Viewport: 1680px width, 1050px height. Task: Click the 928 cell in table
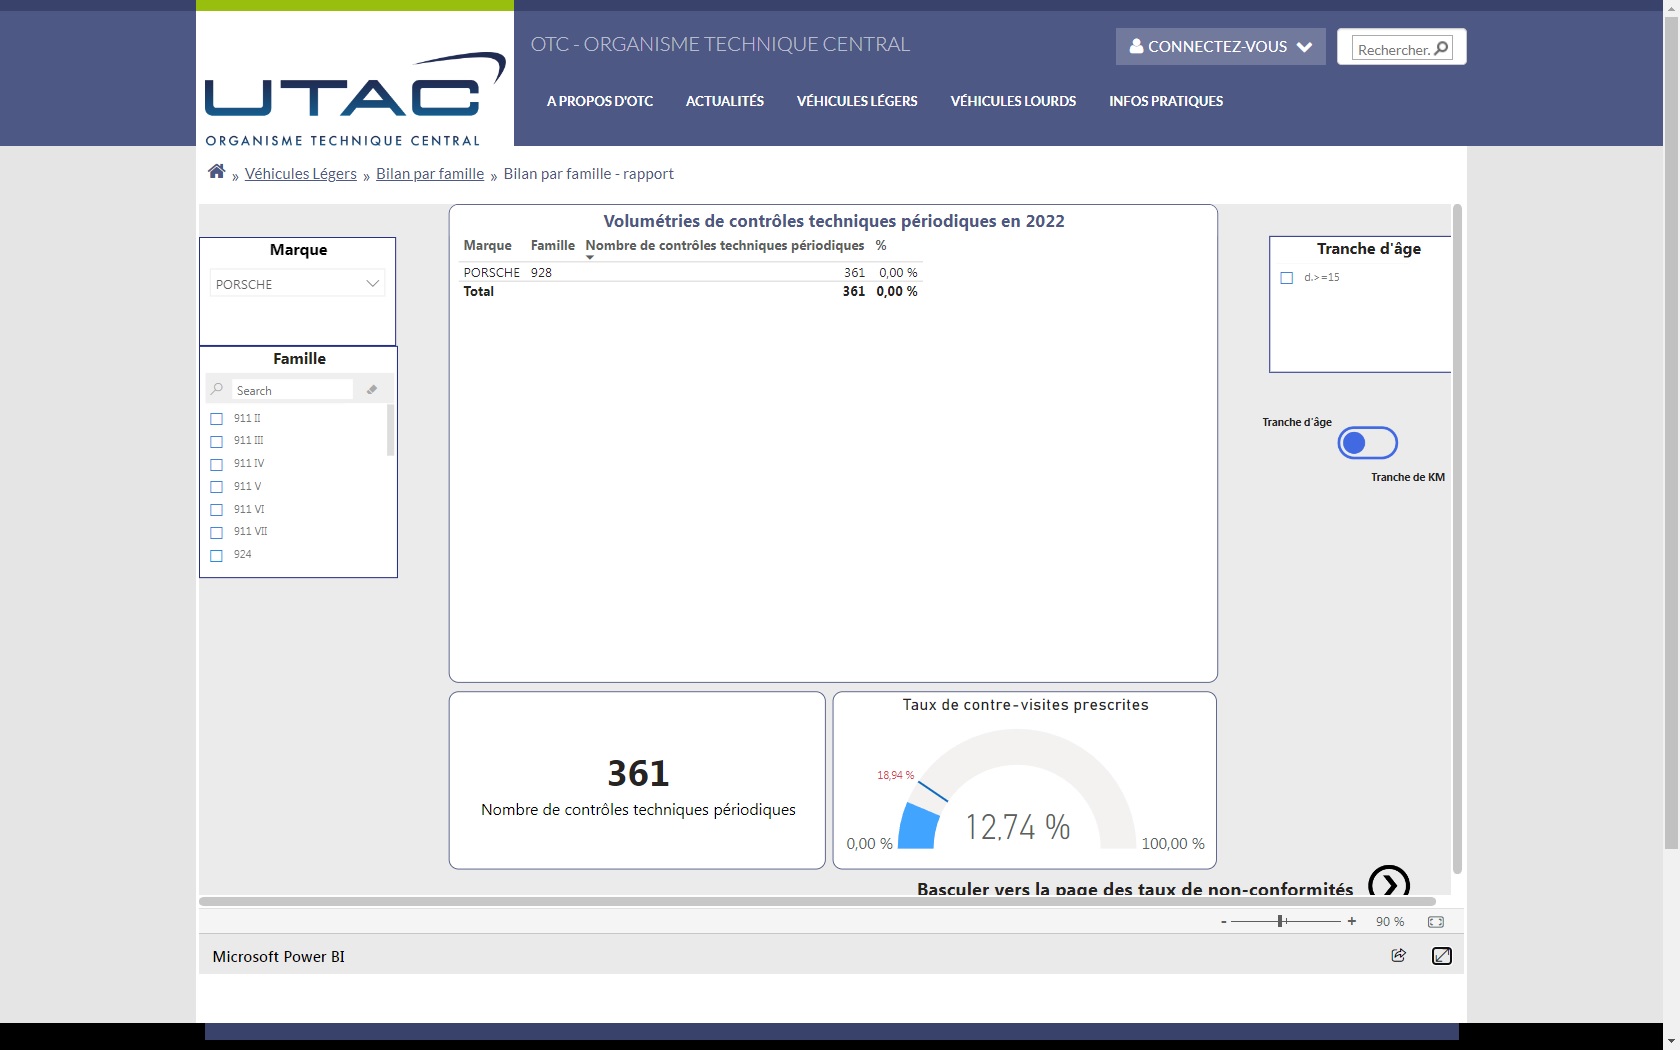(x=541, y=272)
